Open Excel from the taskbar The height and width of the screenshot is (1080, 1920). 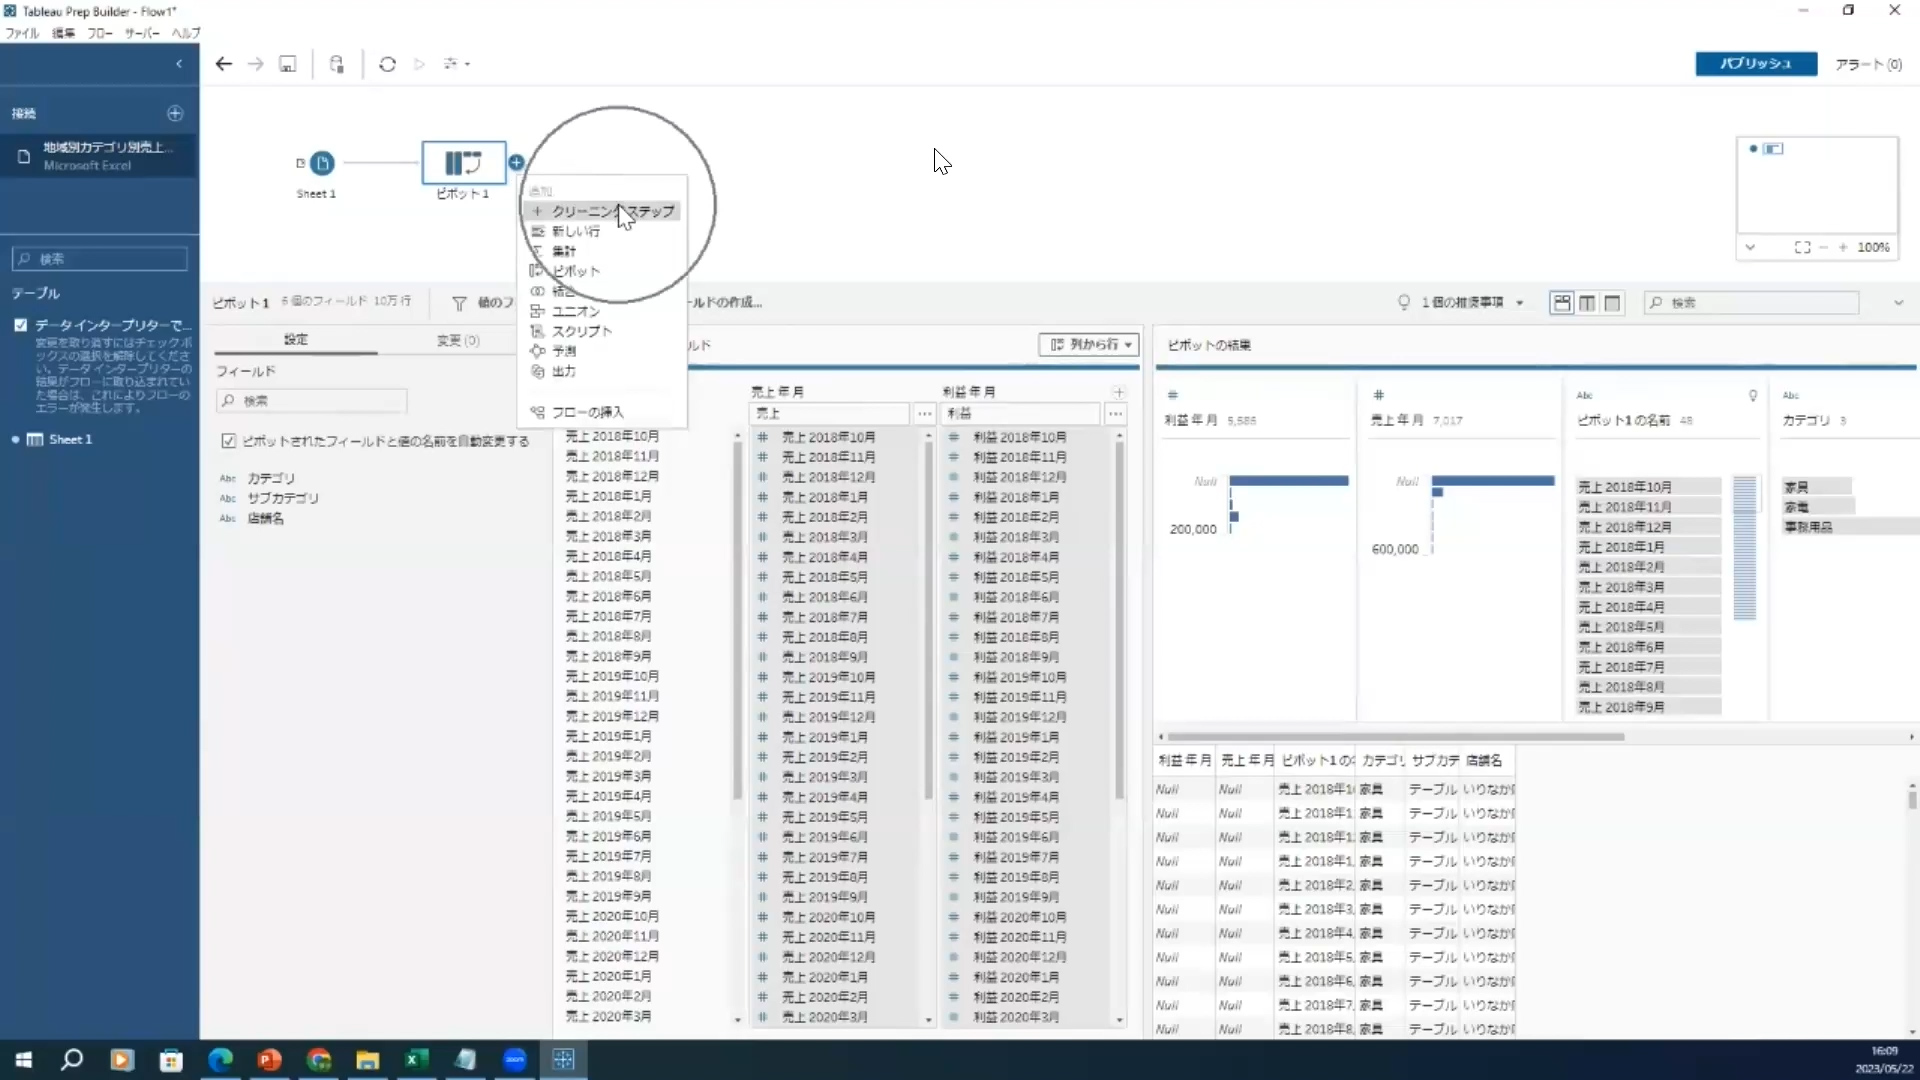[416, 1060]
